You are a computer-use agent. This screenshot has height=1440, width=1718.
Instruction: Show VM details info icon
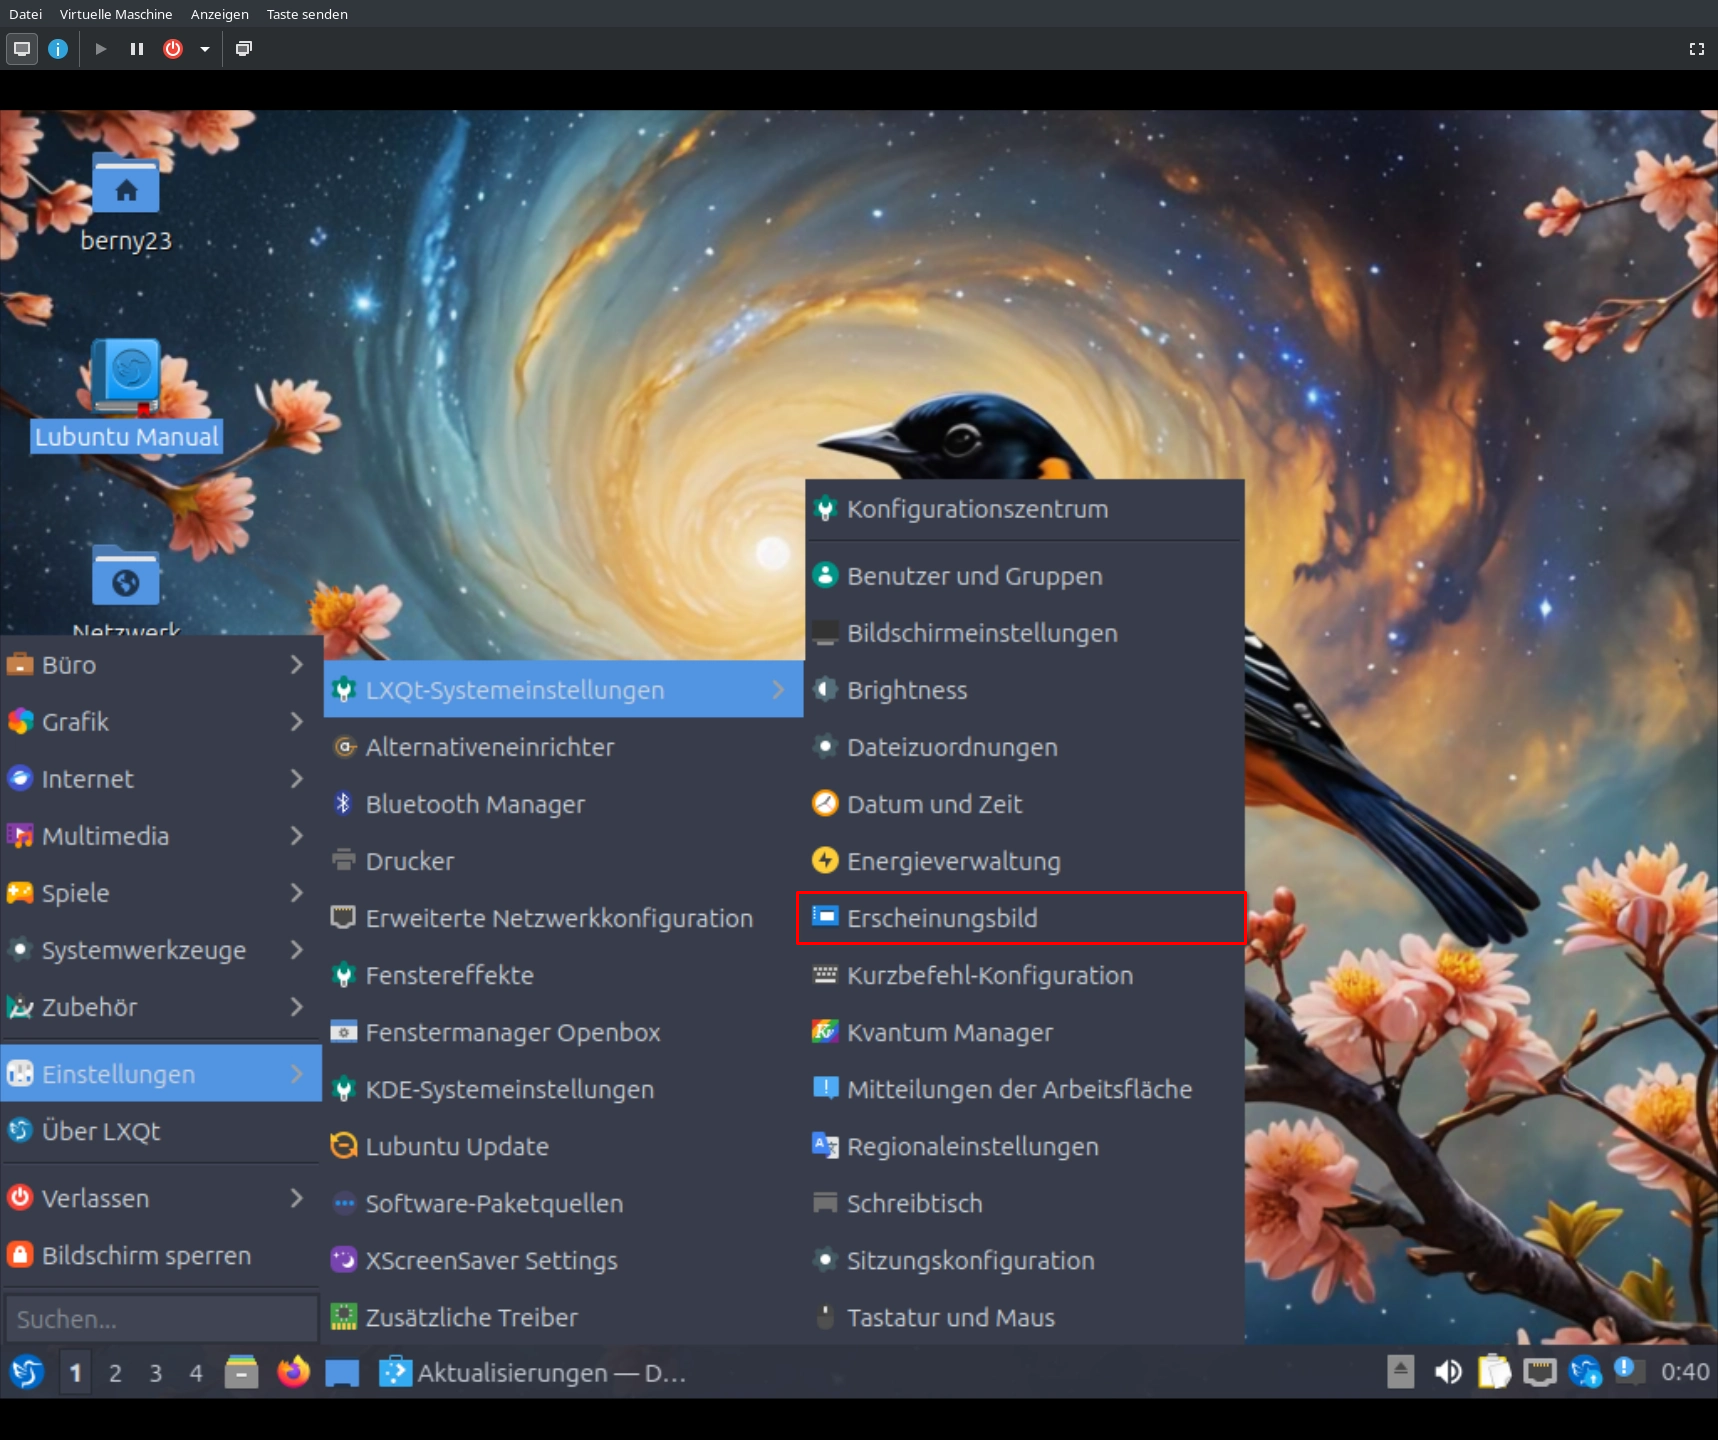point(58,49)
